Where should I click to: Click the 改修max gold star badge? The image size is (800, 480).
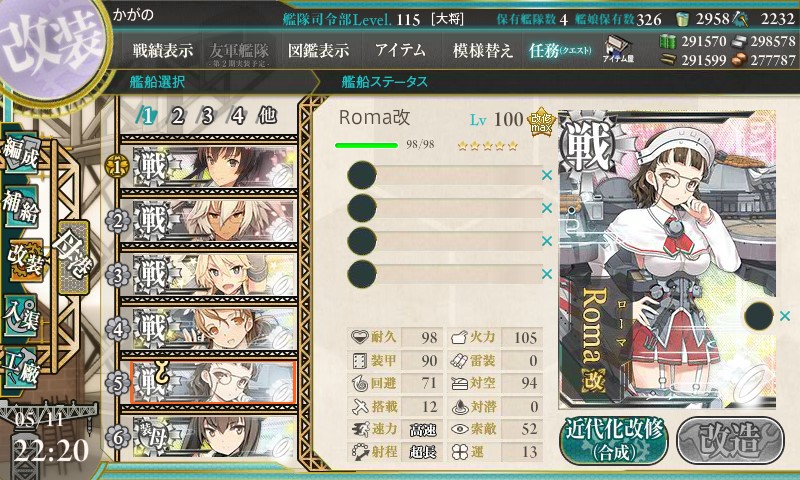point(541,122)
